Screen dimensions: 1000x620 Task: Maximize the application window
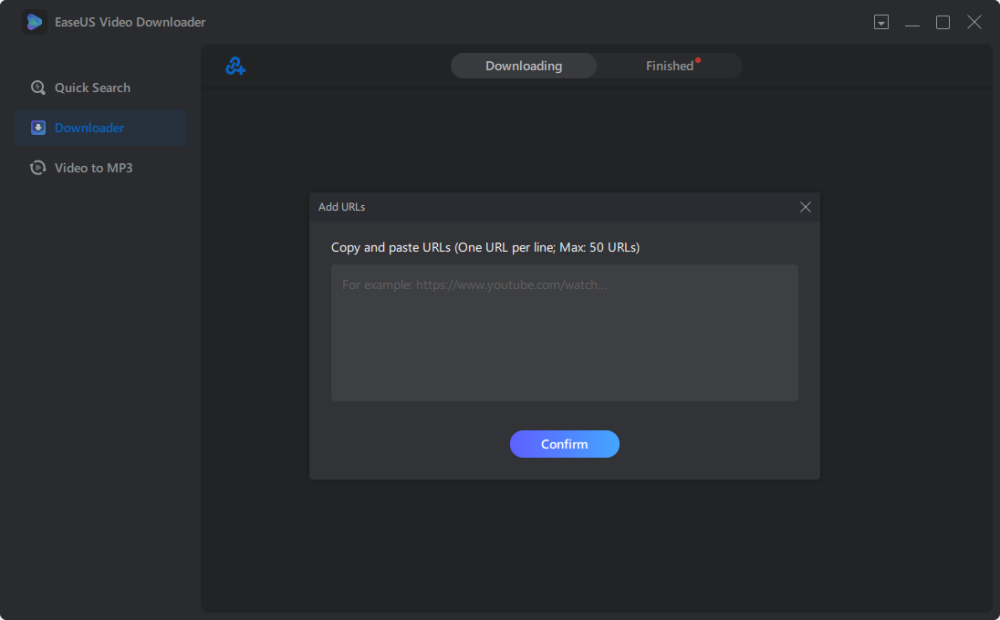[943, 22]
